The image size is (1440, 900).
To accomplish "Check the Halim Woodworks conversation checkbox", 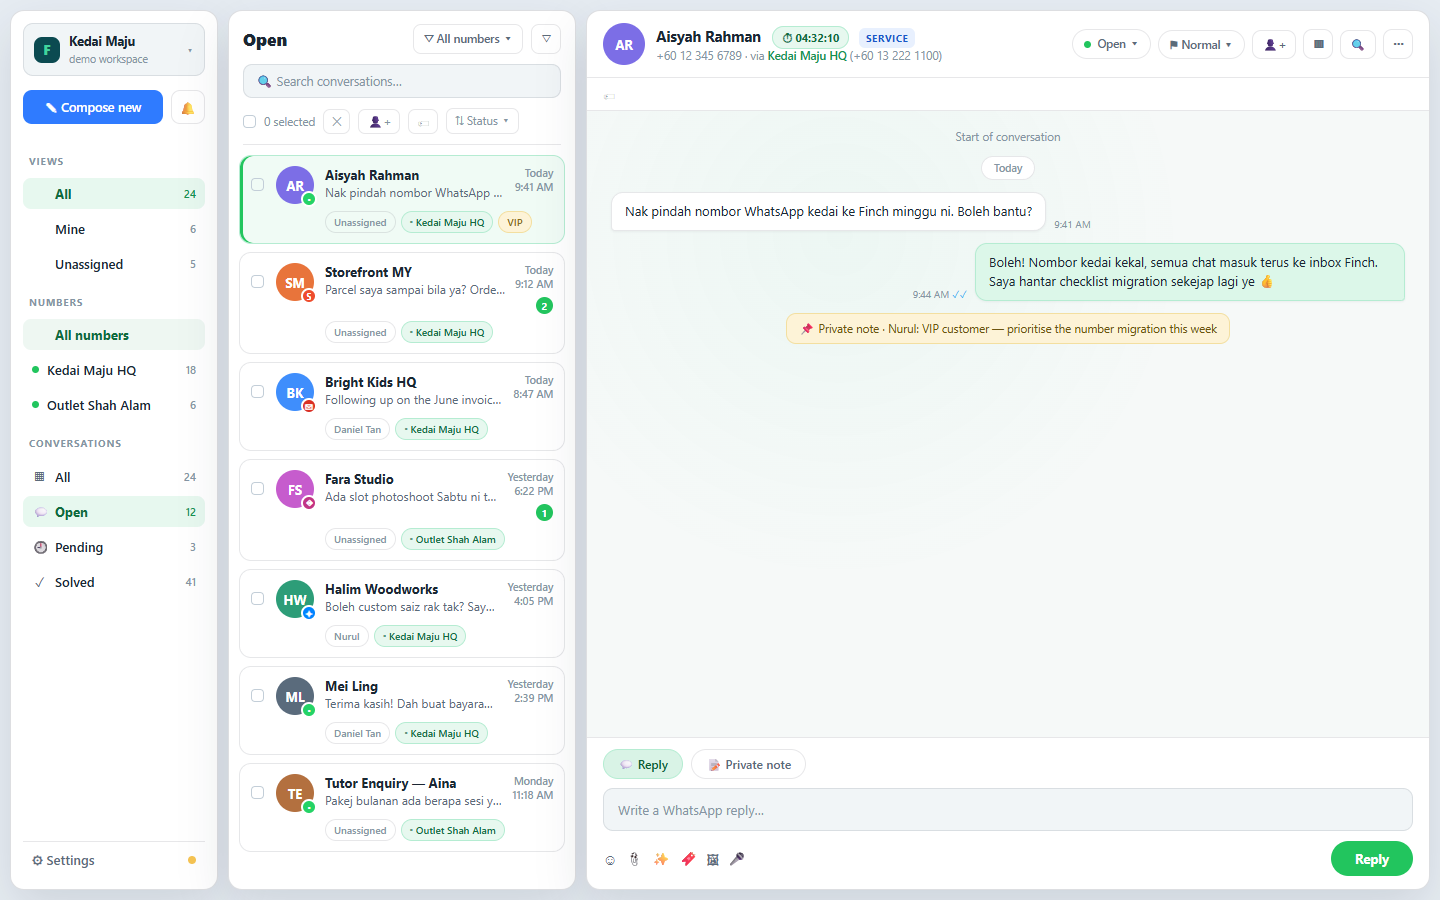I will (x=257, y=599).
